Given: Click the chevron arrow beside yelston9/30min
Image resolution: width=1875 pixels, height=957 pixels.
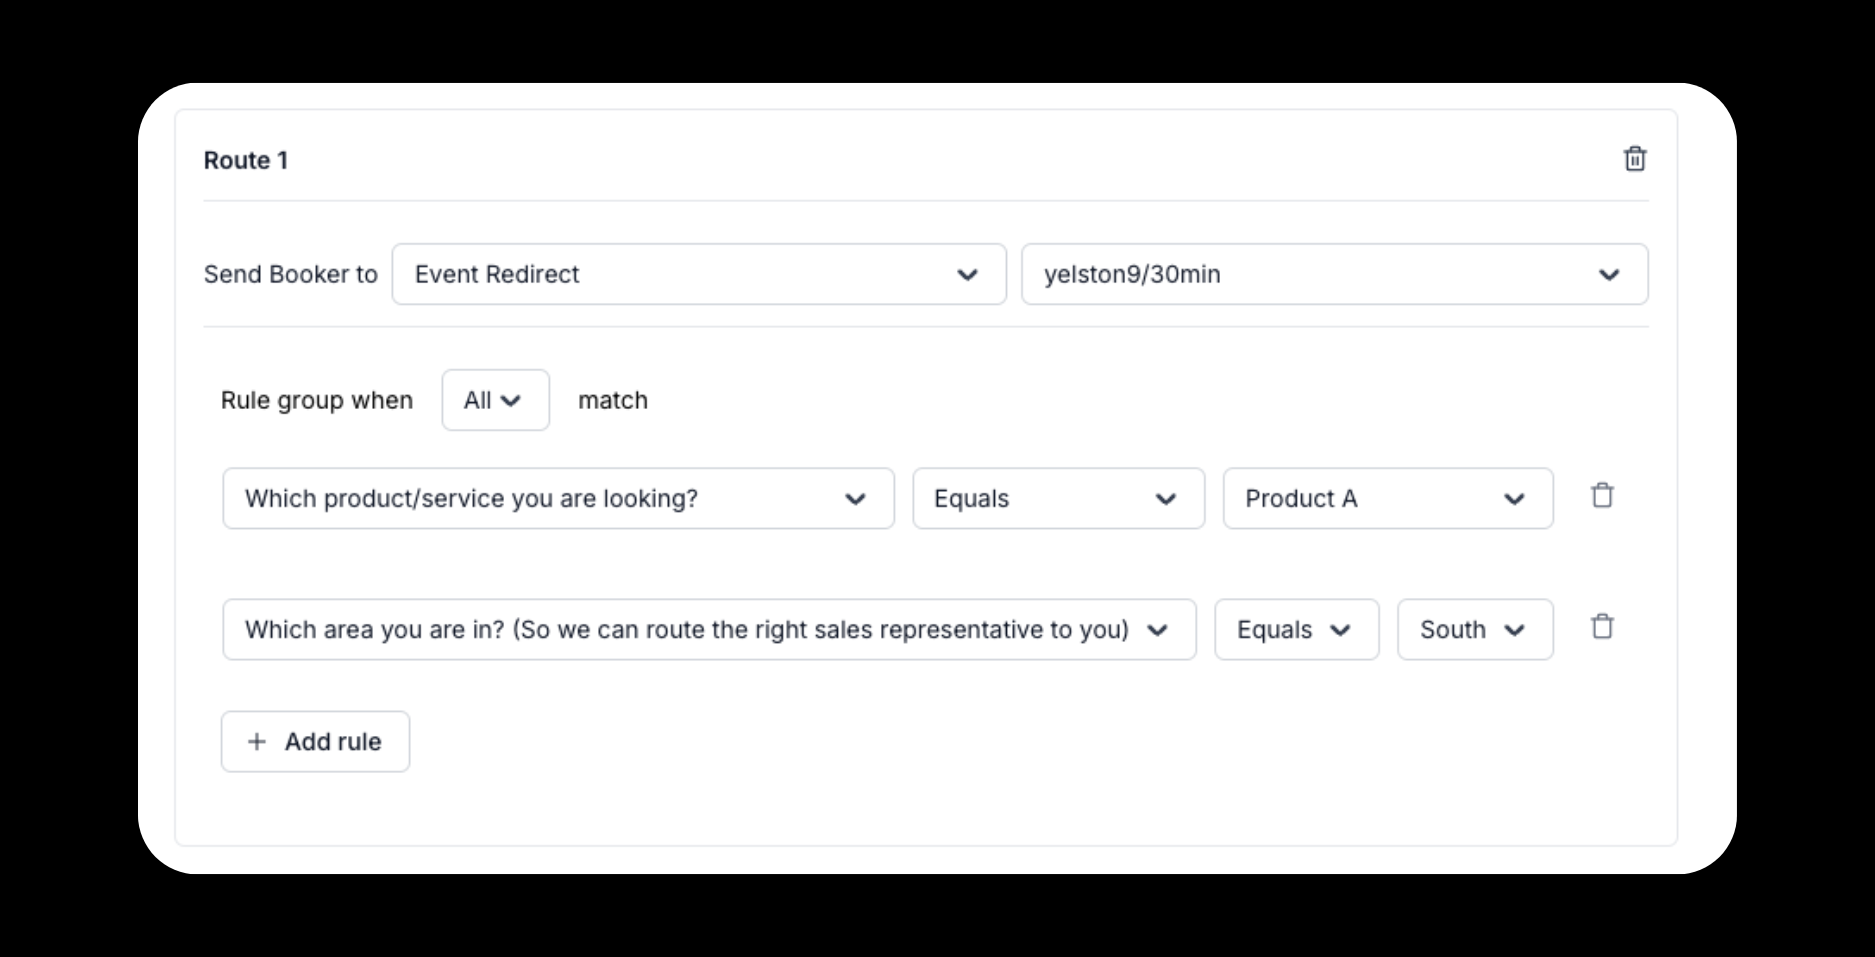Looking at the screenshot, I should (1608, 275).
